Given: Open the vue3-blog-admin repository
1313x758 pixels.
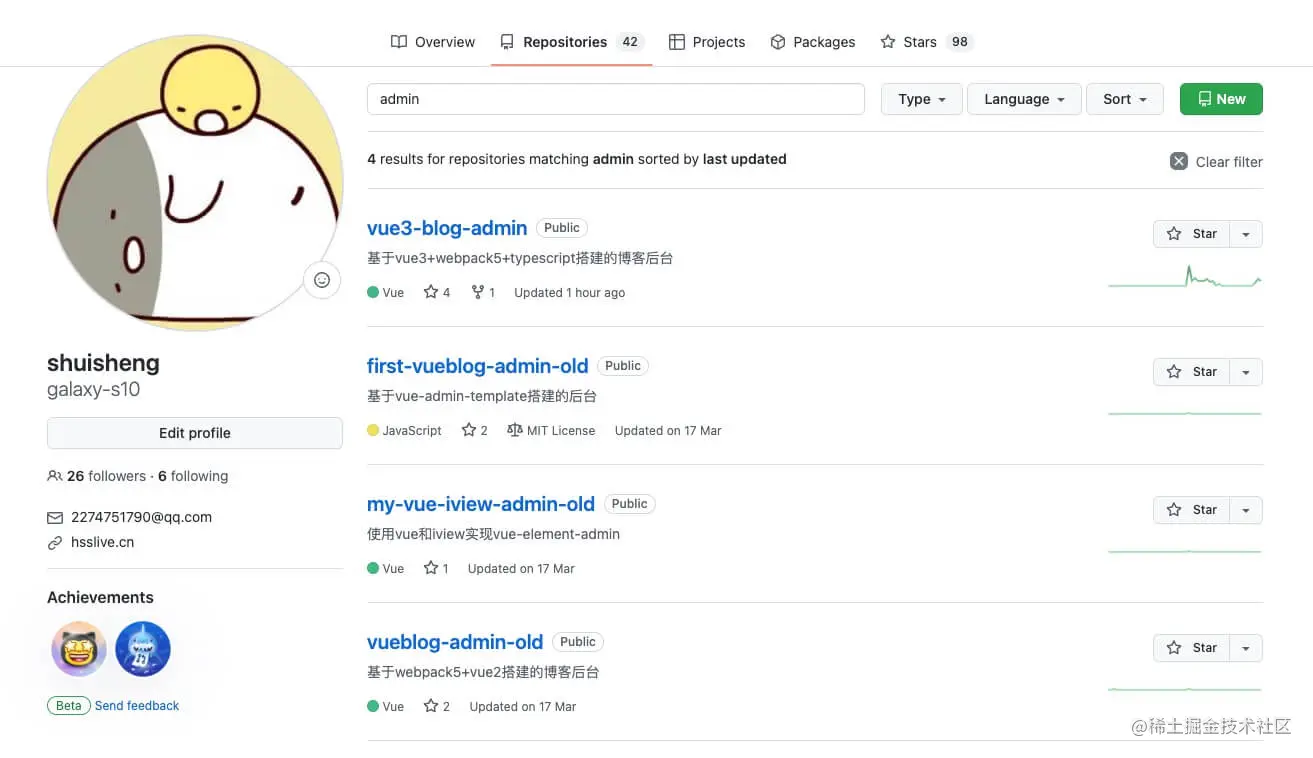Looking at the screenshot, I should 447,228.
